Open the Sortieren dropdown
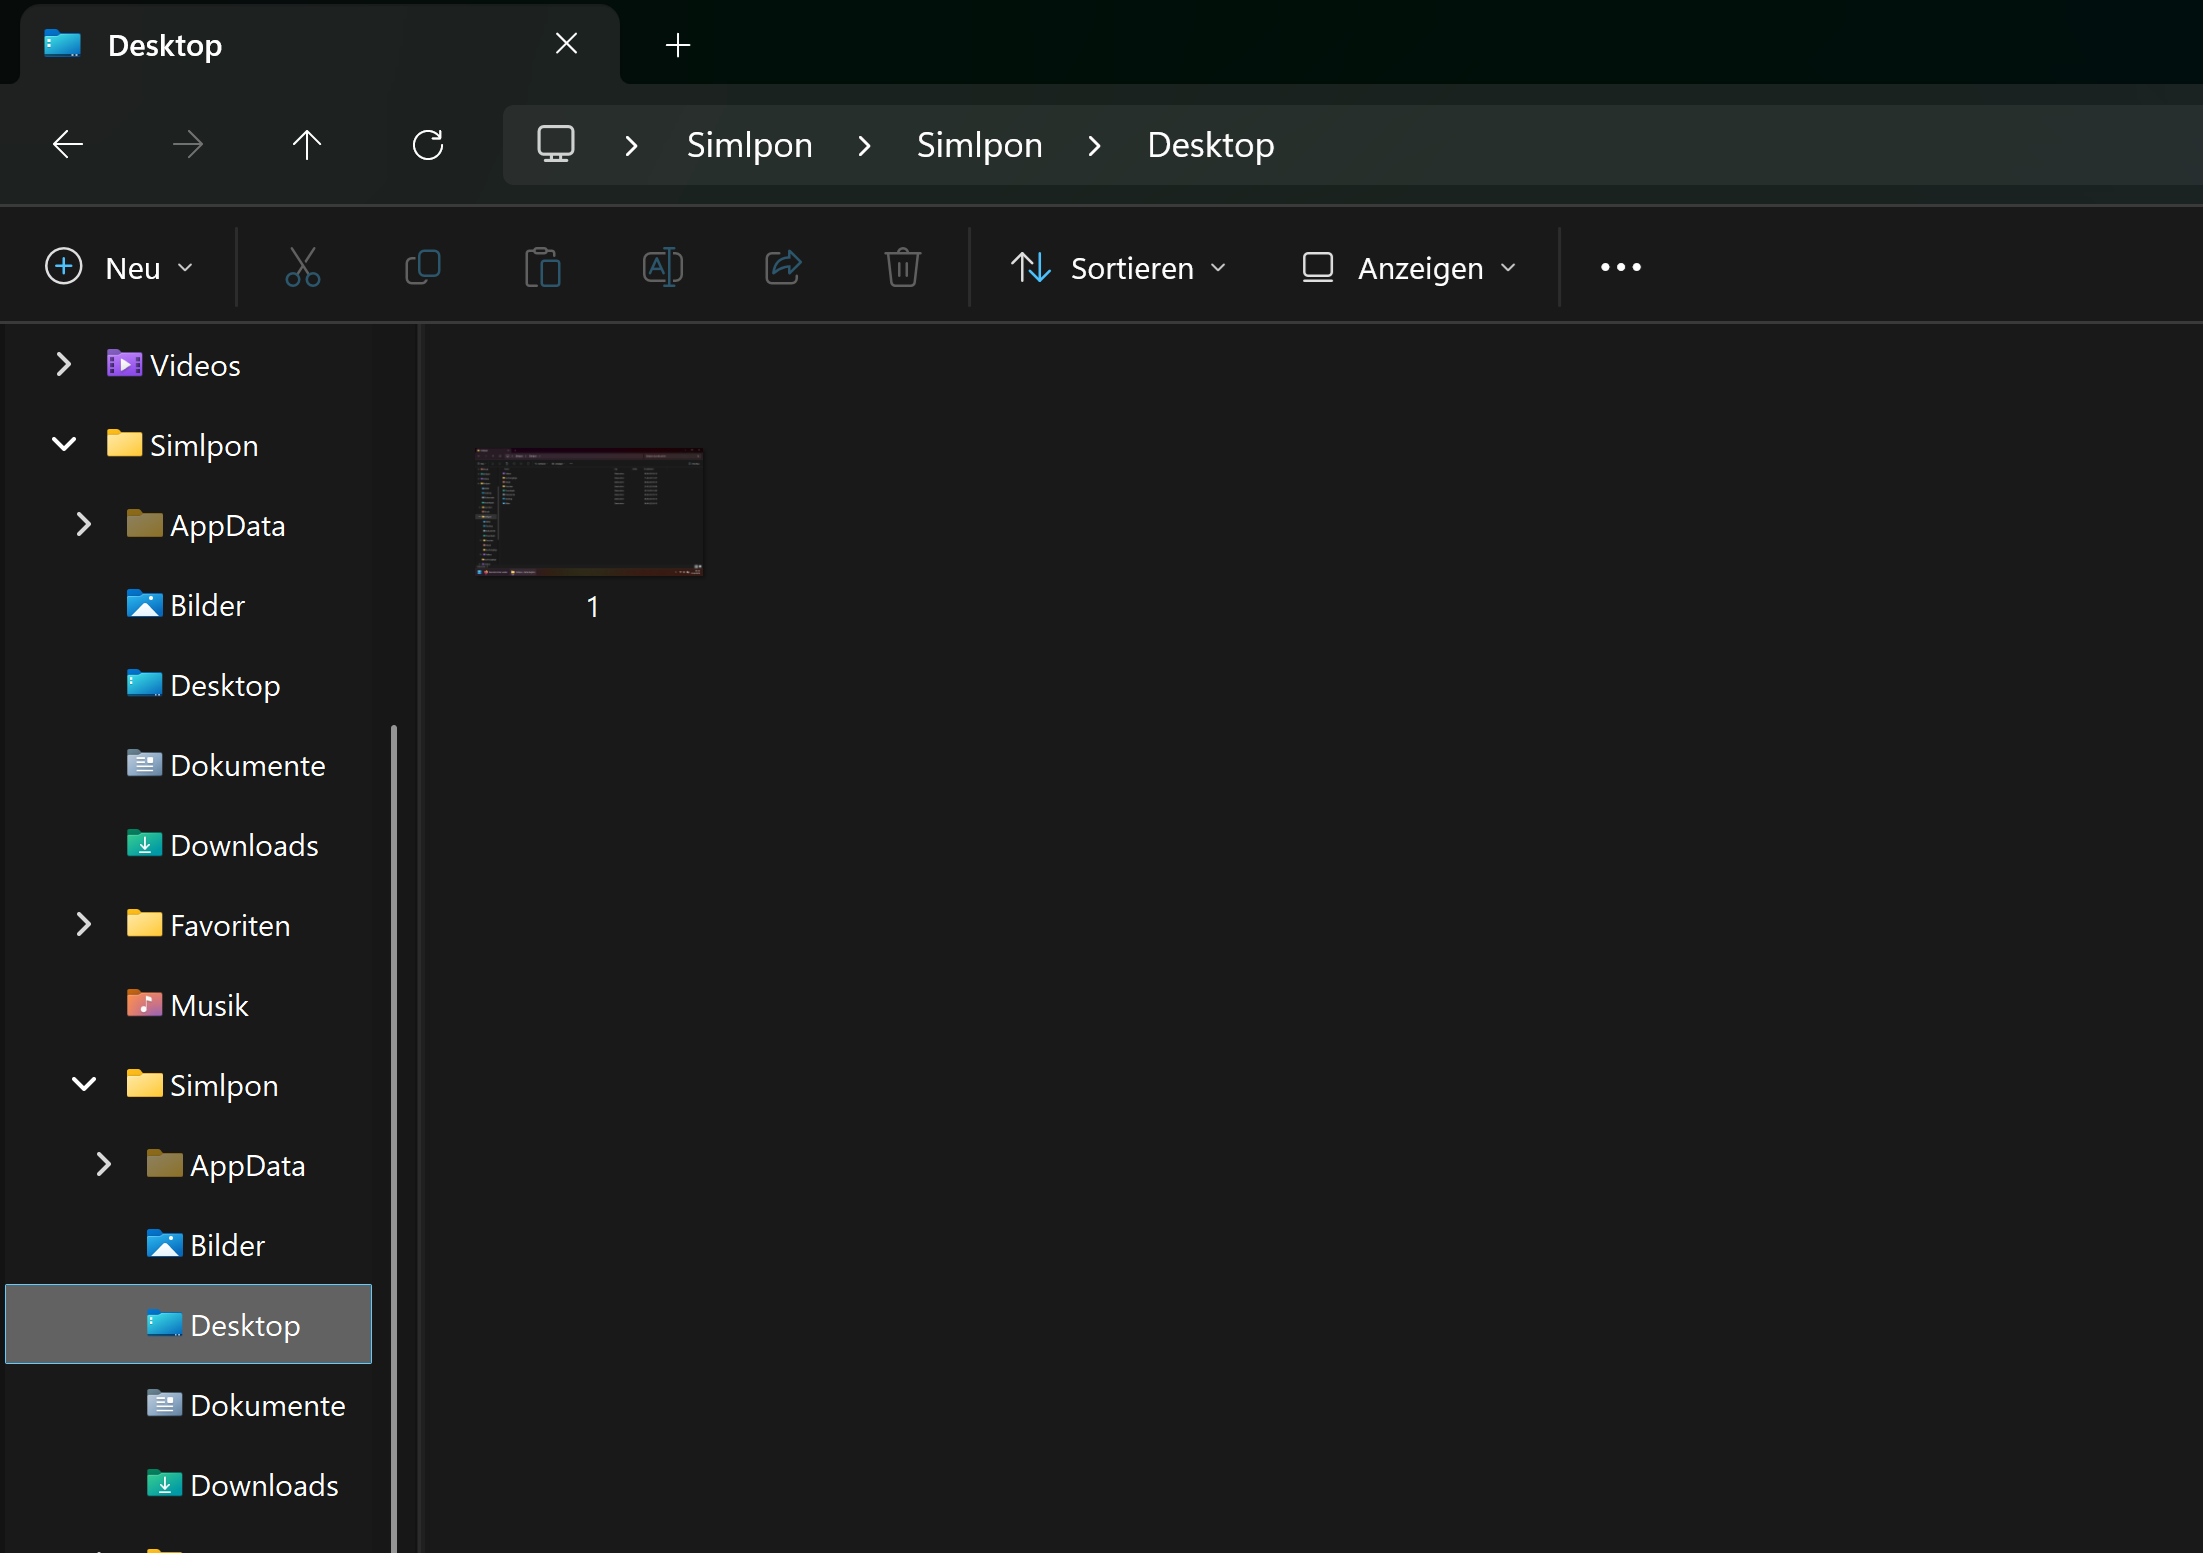The height and width of the screenshot is (1553, 2203). [1119, 267]
